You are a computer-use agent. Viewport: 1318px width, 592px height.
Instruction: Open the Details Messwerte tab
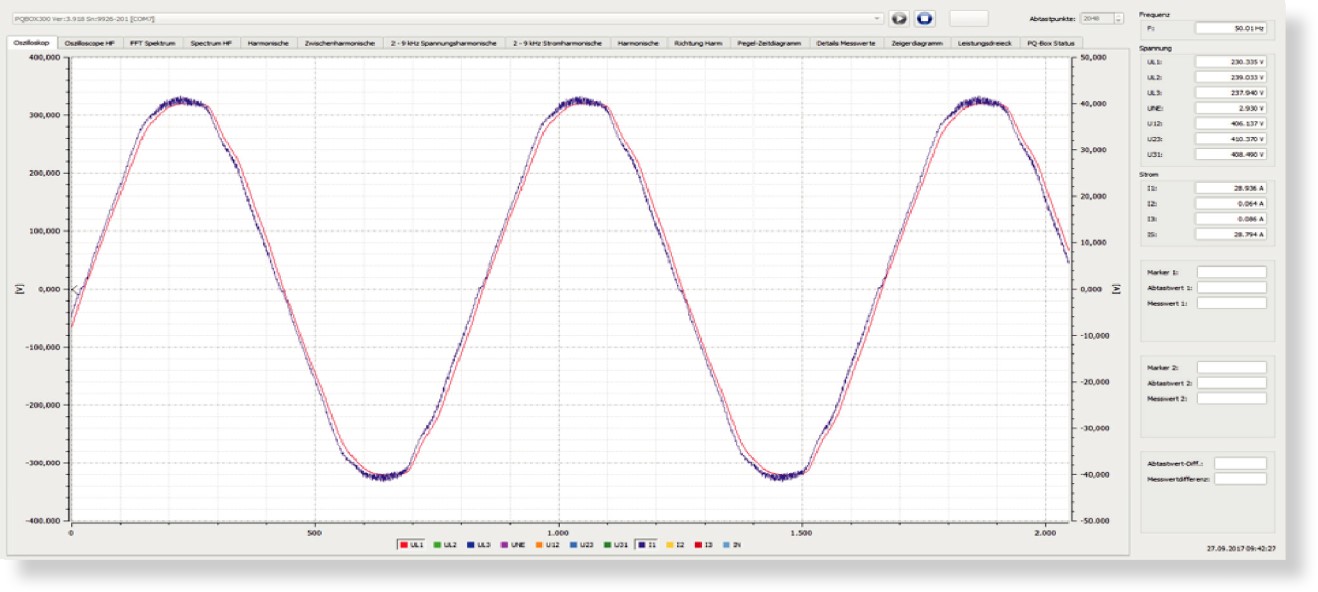[846, 43]
